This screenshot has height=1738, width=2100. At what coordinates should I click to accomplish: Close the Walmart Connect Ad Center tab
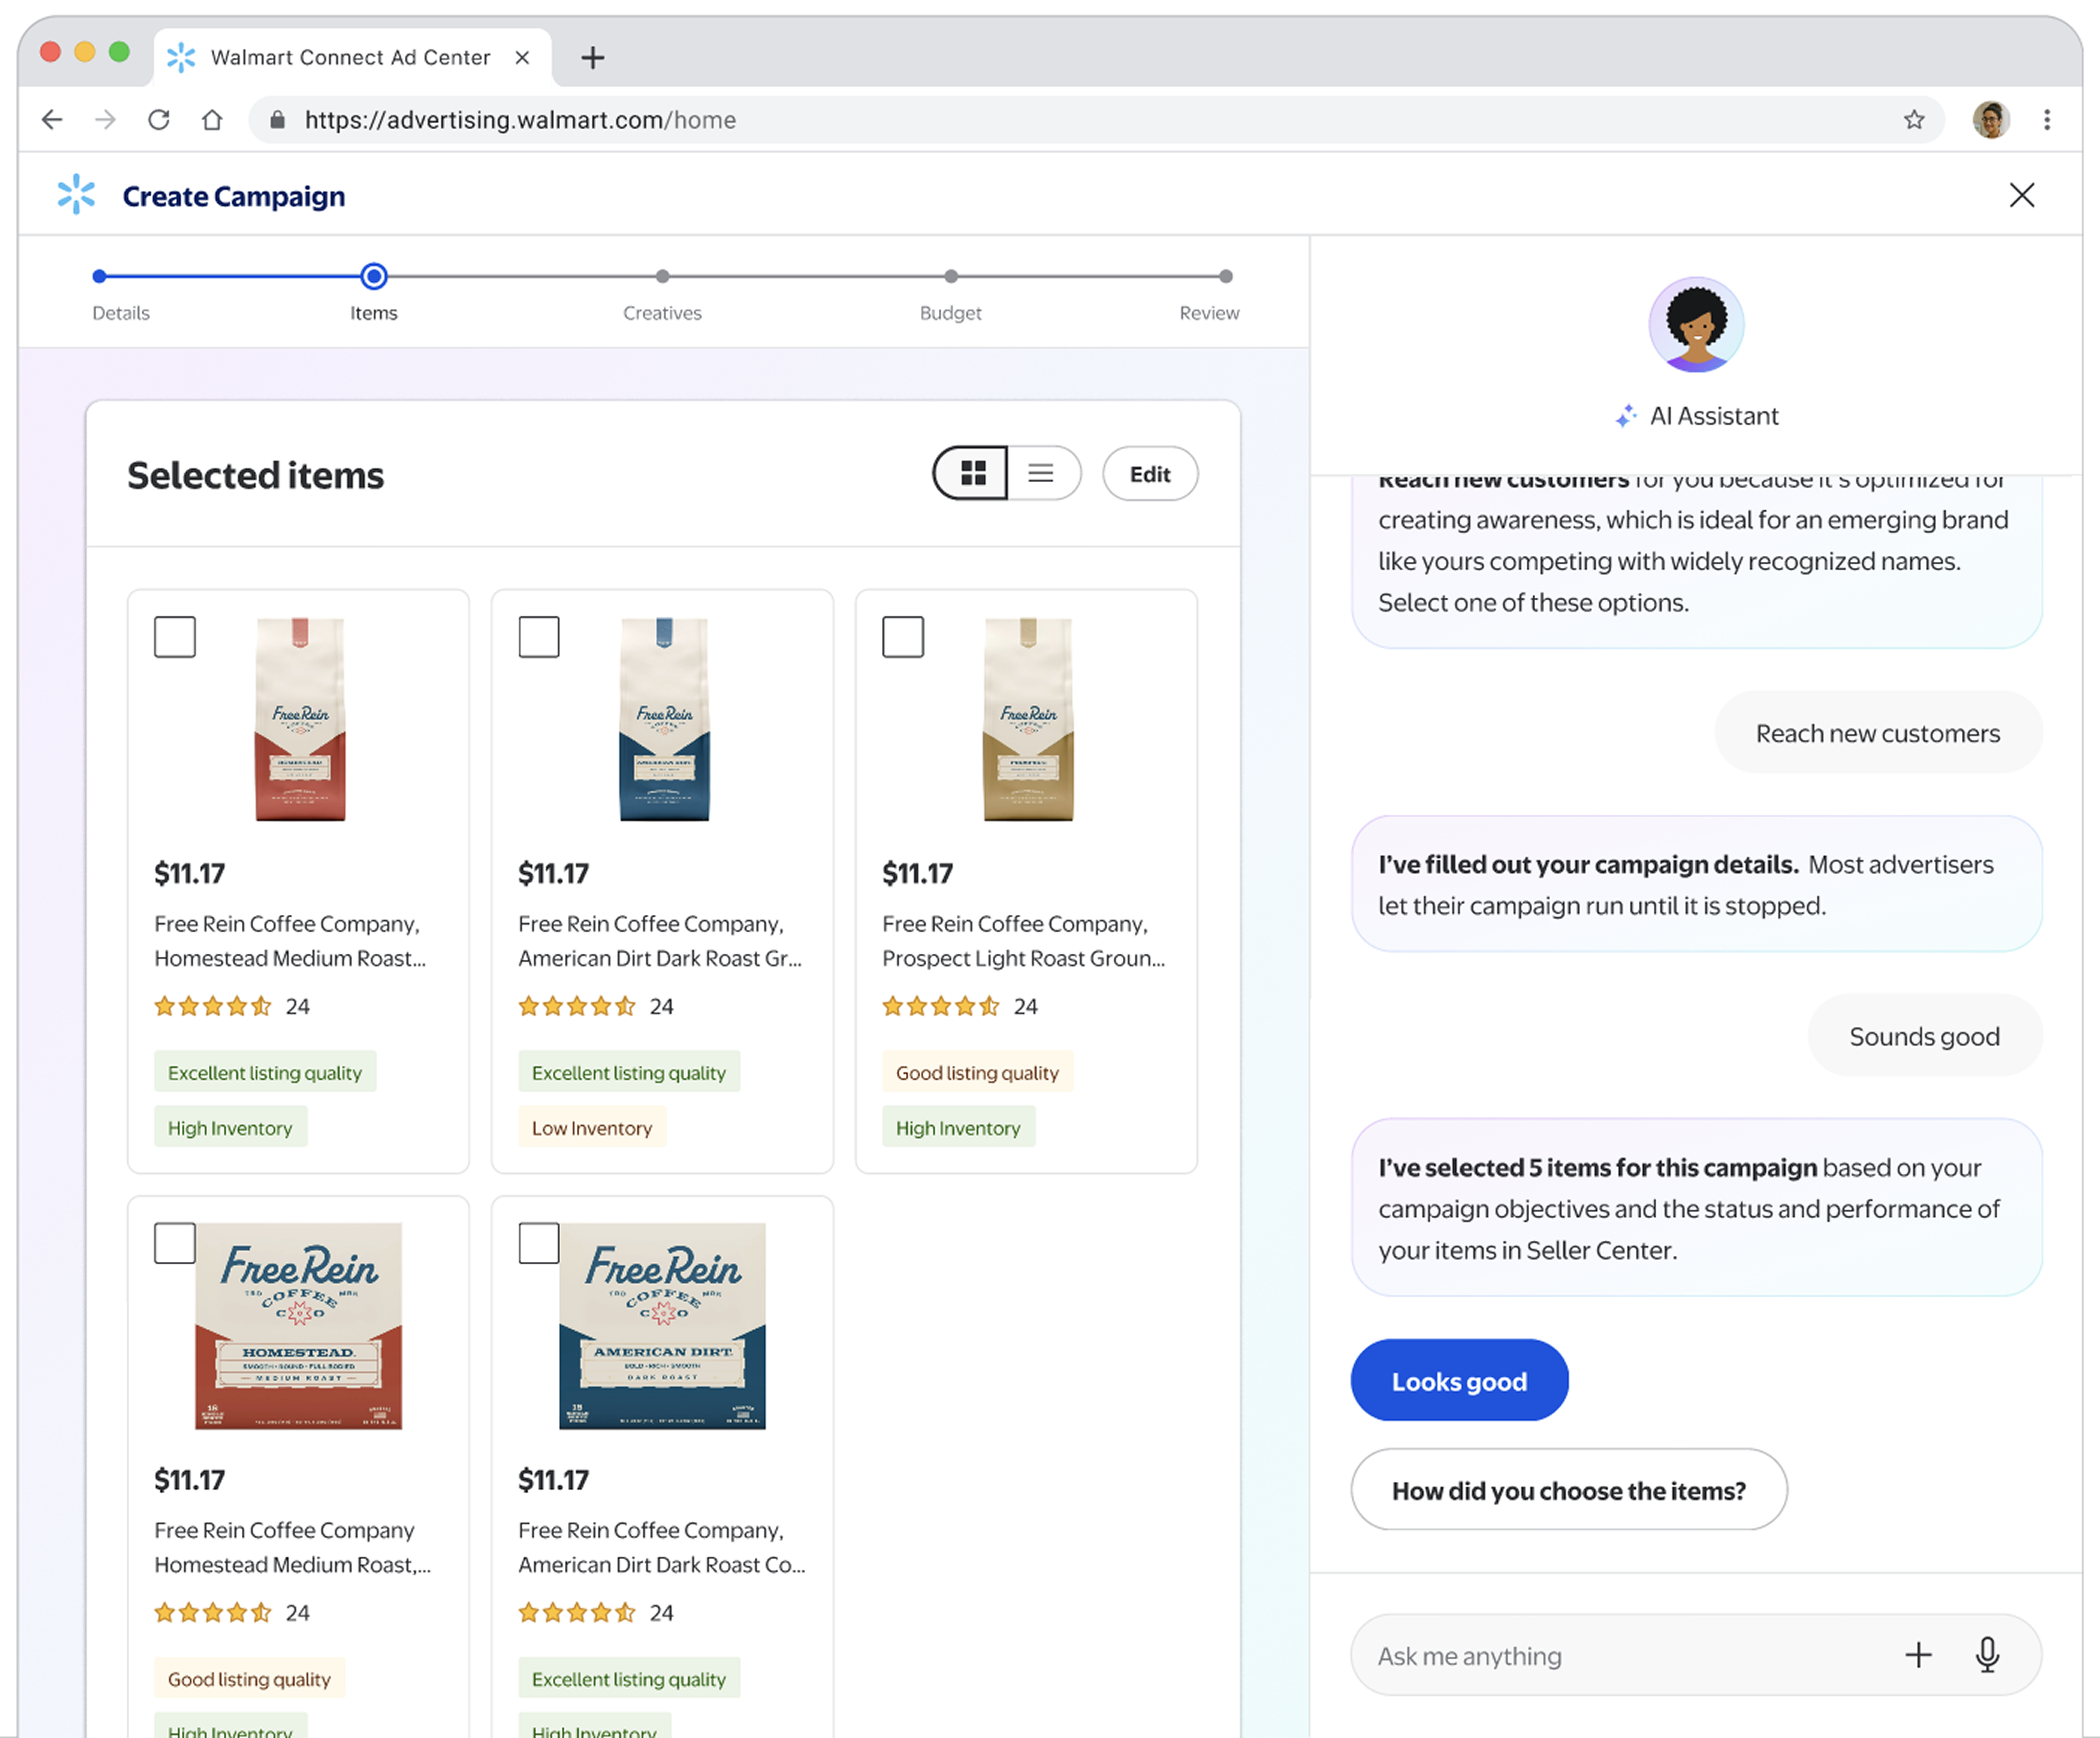[522, 58]
